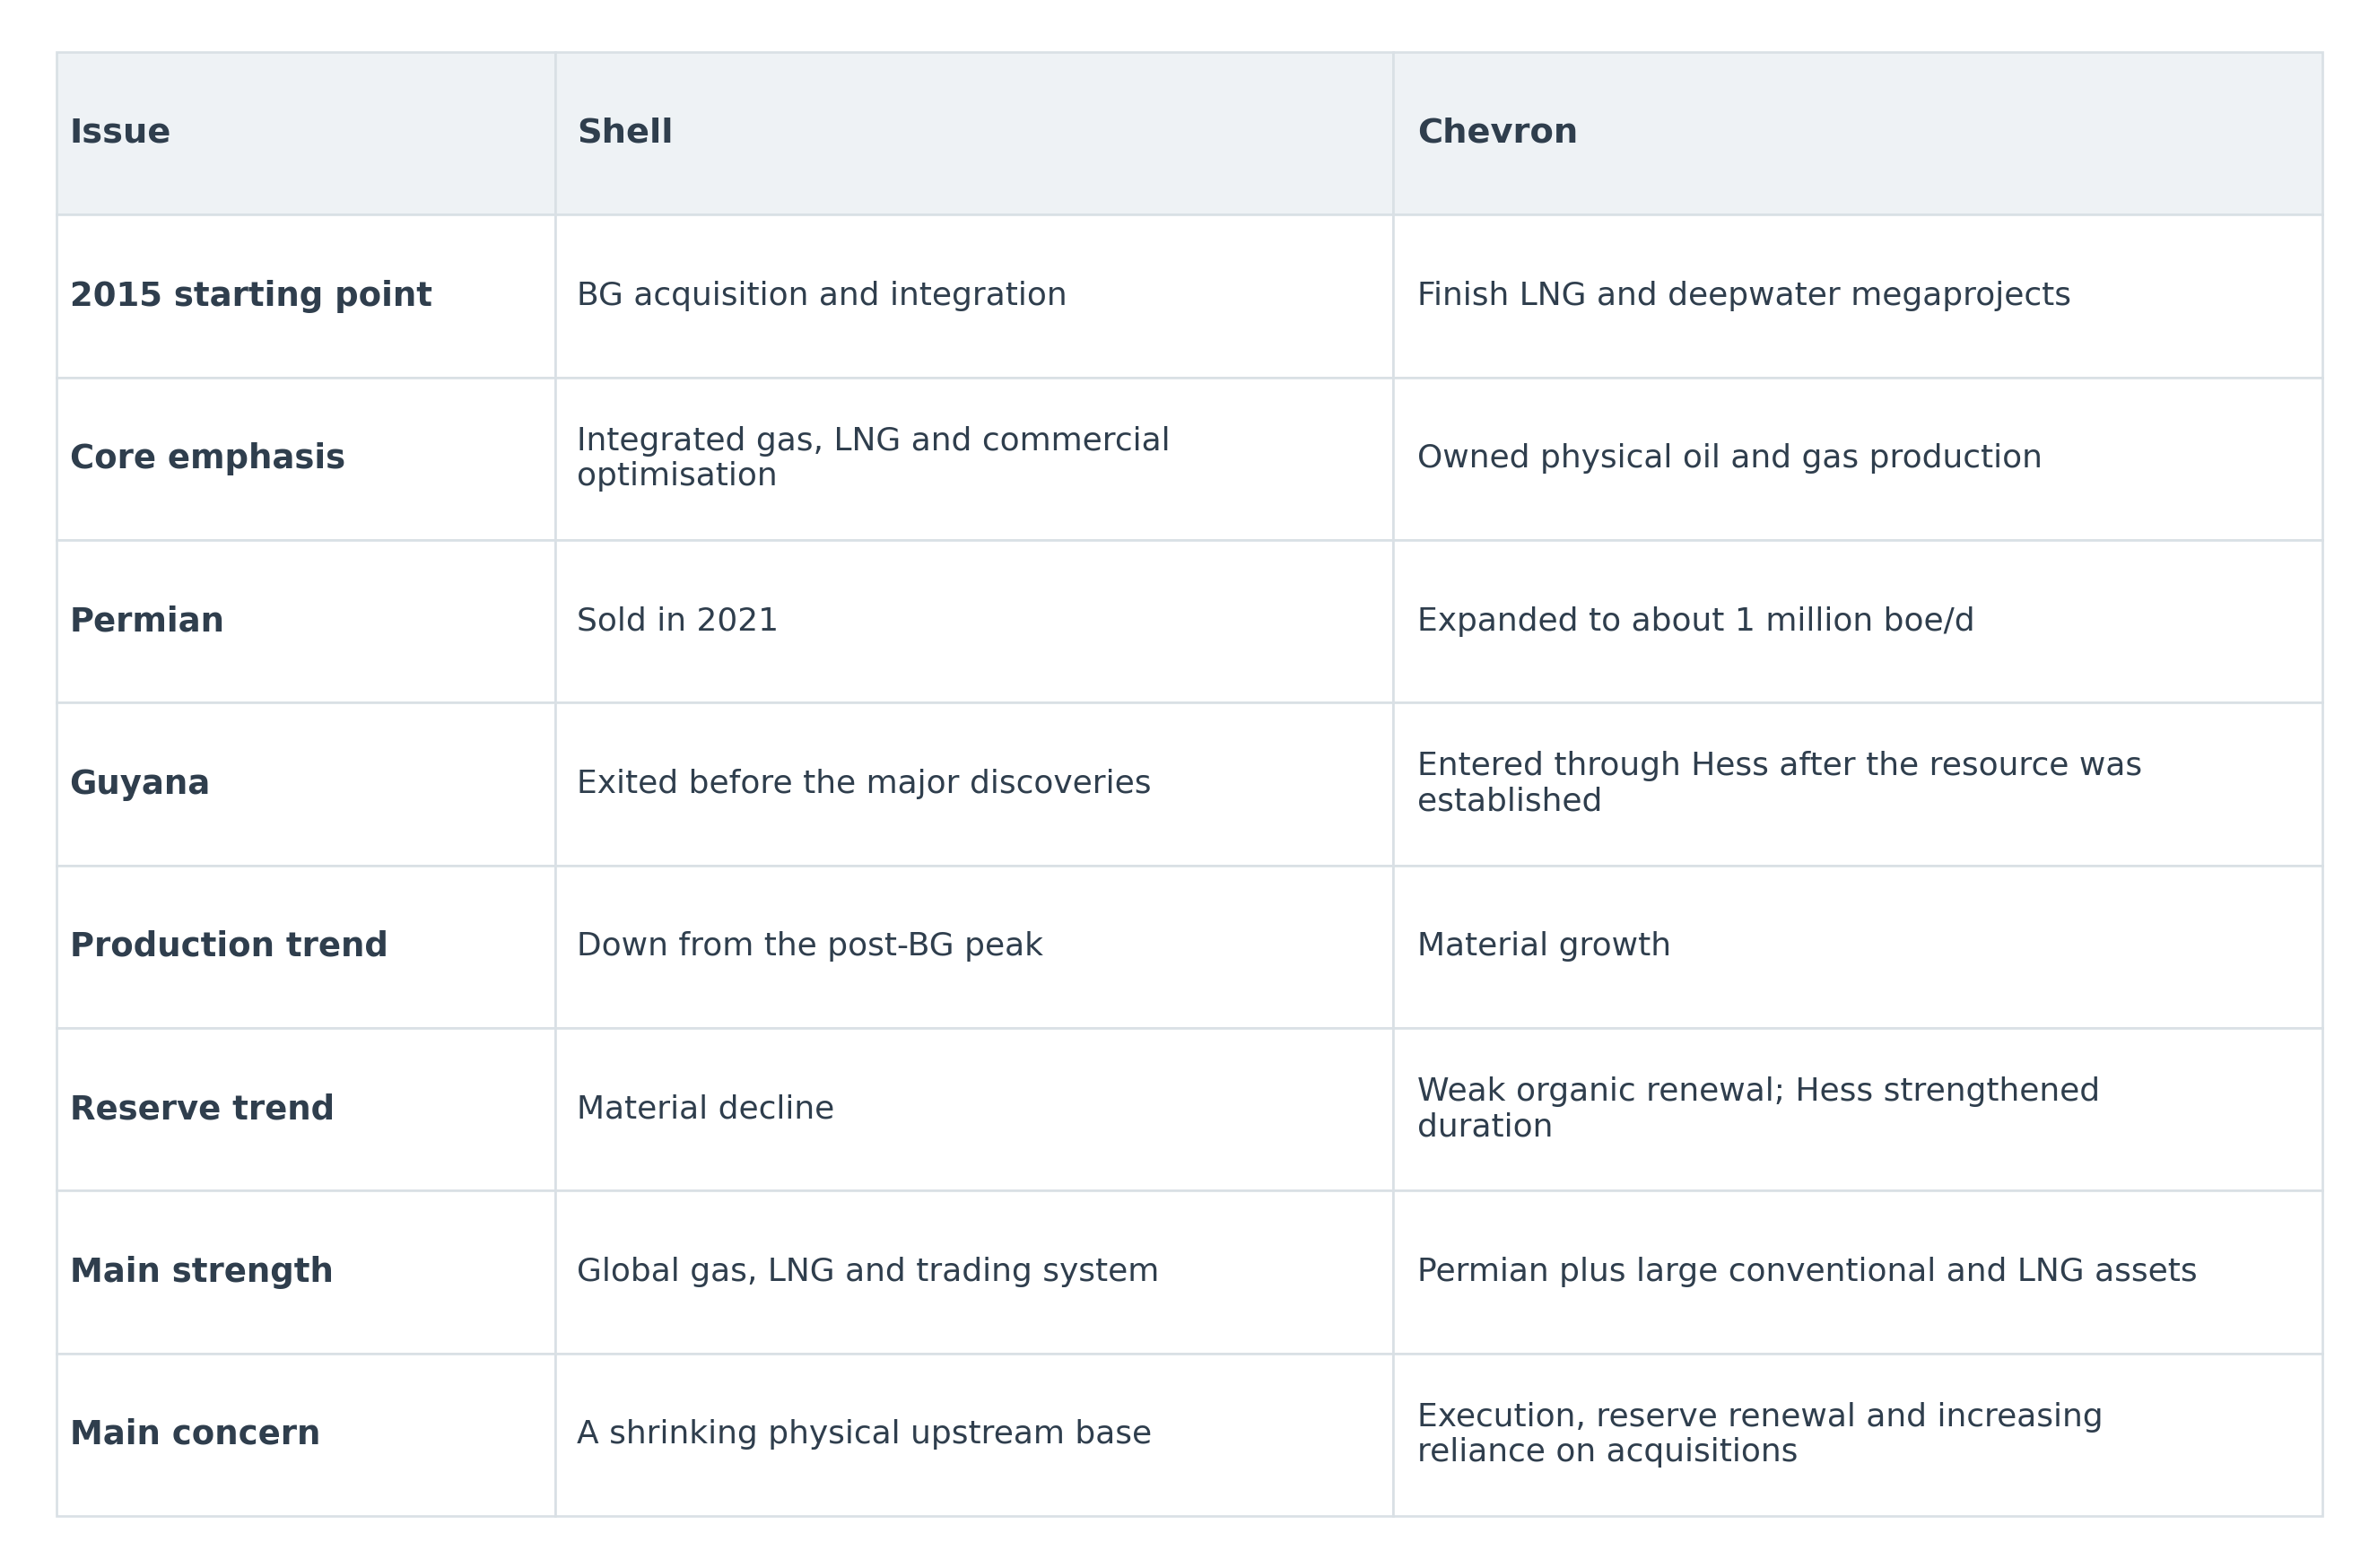The width and height of the screenshot is (2378, 1568).
Task: Select the 'BG acquisition and integration' cell
Action: [x=974, y=296]
